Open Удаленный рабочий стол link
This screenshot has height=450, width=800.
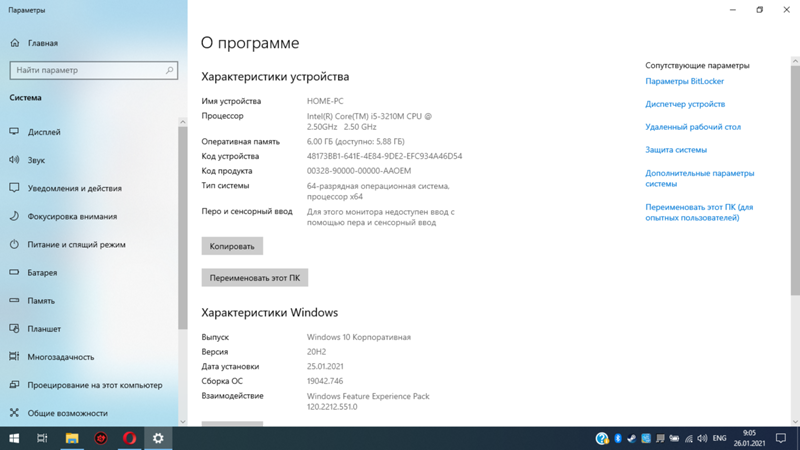(693, 127)
